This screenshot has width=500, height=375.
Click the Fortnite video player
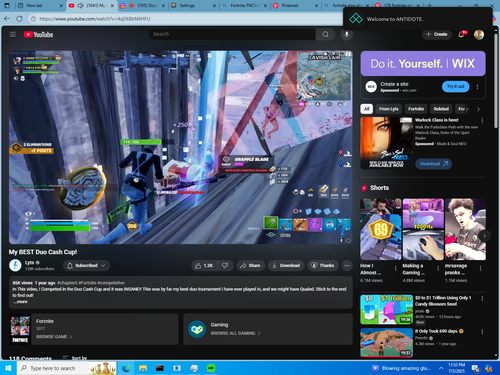tap(181, 147)
